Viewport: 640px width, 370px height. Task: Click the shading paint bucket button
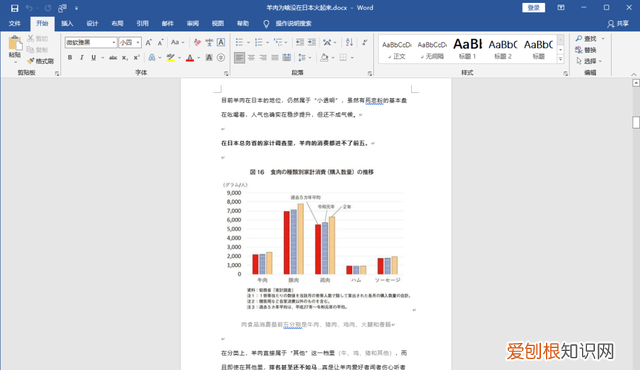[x=324, y=58]
